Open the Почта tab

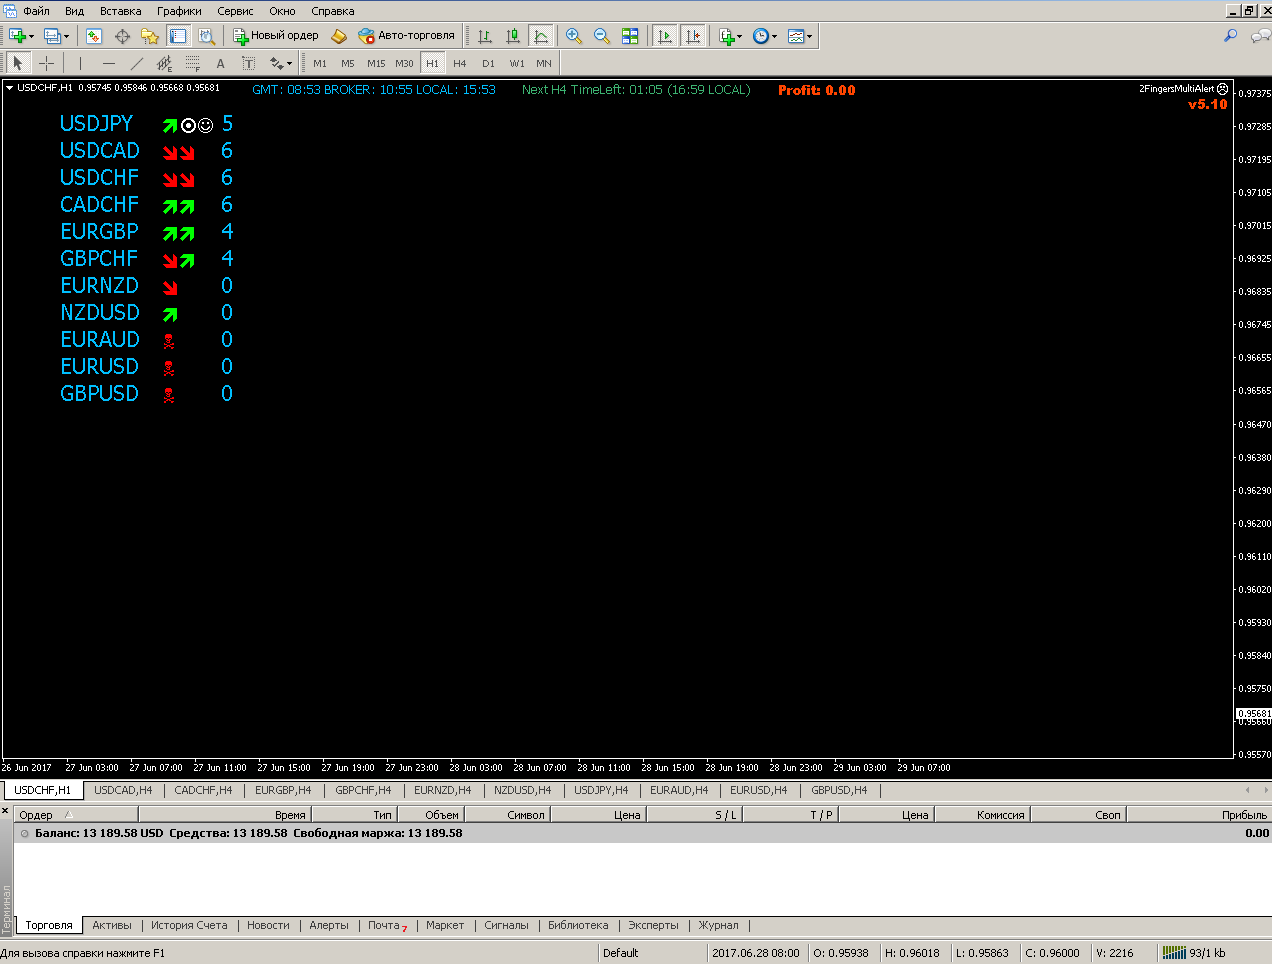387,925
